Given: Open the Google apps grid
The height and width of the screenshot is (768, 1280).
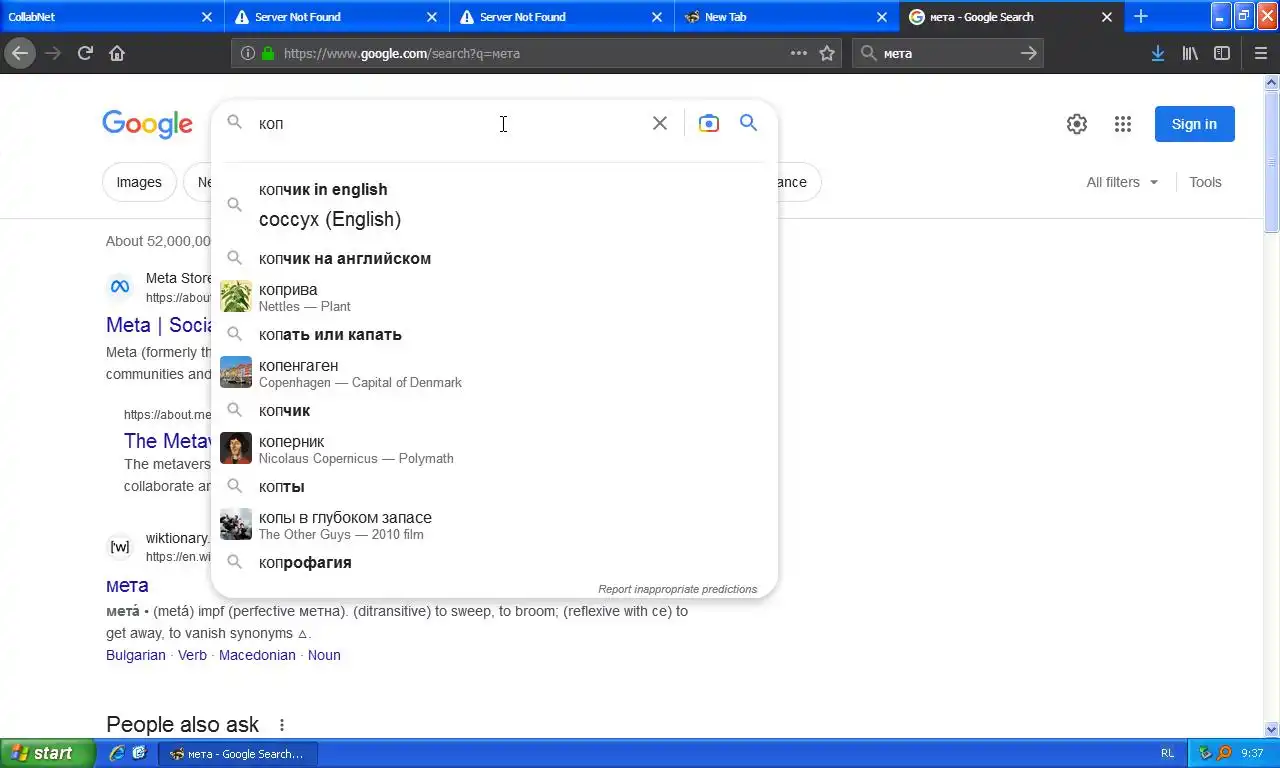Looking at the screenshot, I should [1123, 124].
